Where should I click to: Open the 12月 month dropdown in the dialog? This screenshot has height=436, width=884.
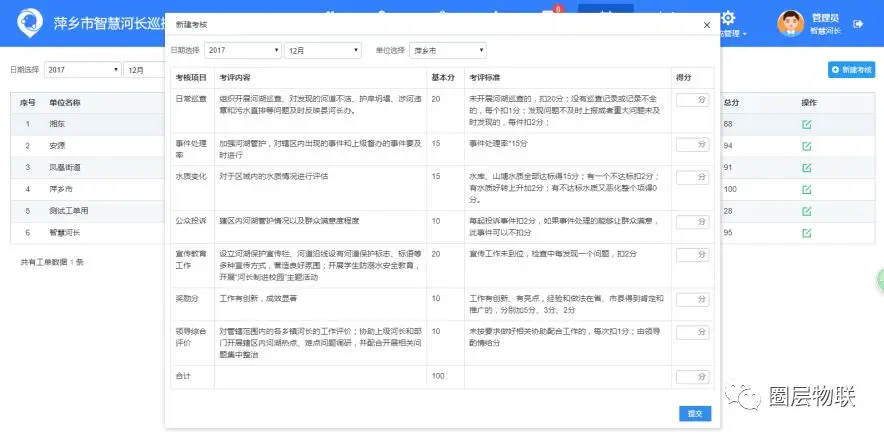tap(322, 50)
